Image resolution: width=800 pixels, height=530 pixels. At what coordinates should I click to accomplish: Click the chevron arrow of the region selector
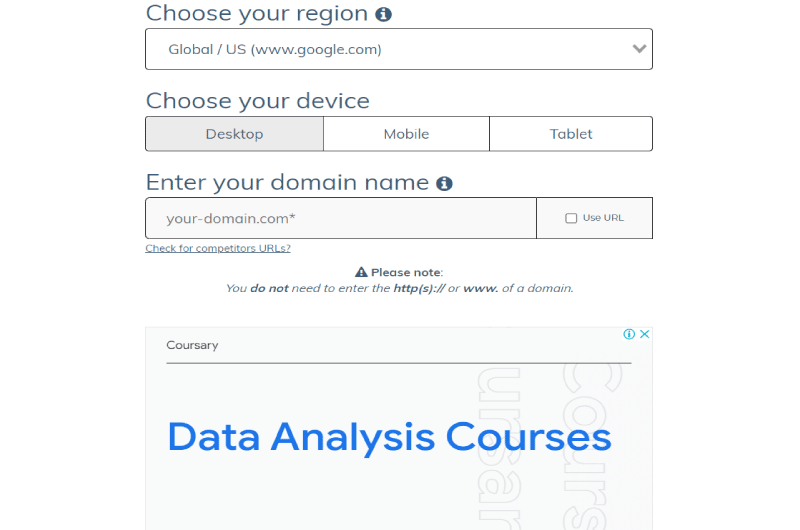pos(639,49)
